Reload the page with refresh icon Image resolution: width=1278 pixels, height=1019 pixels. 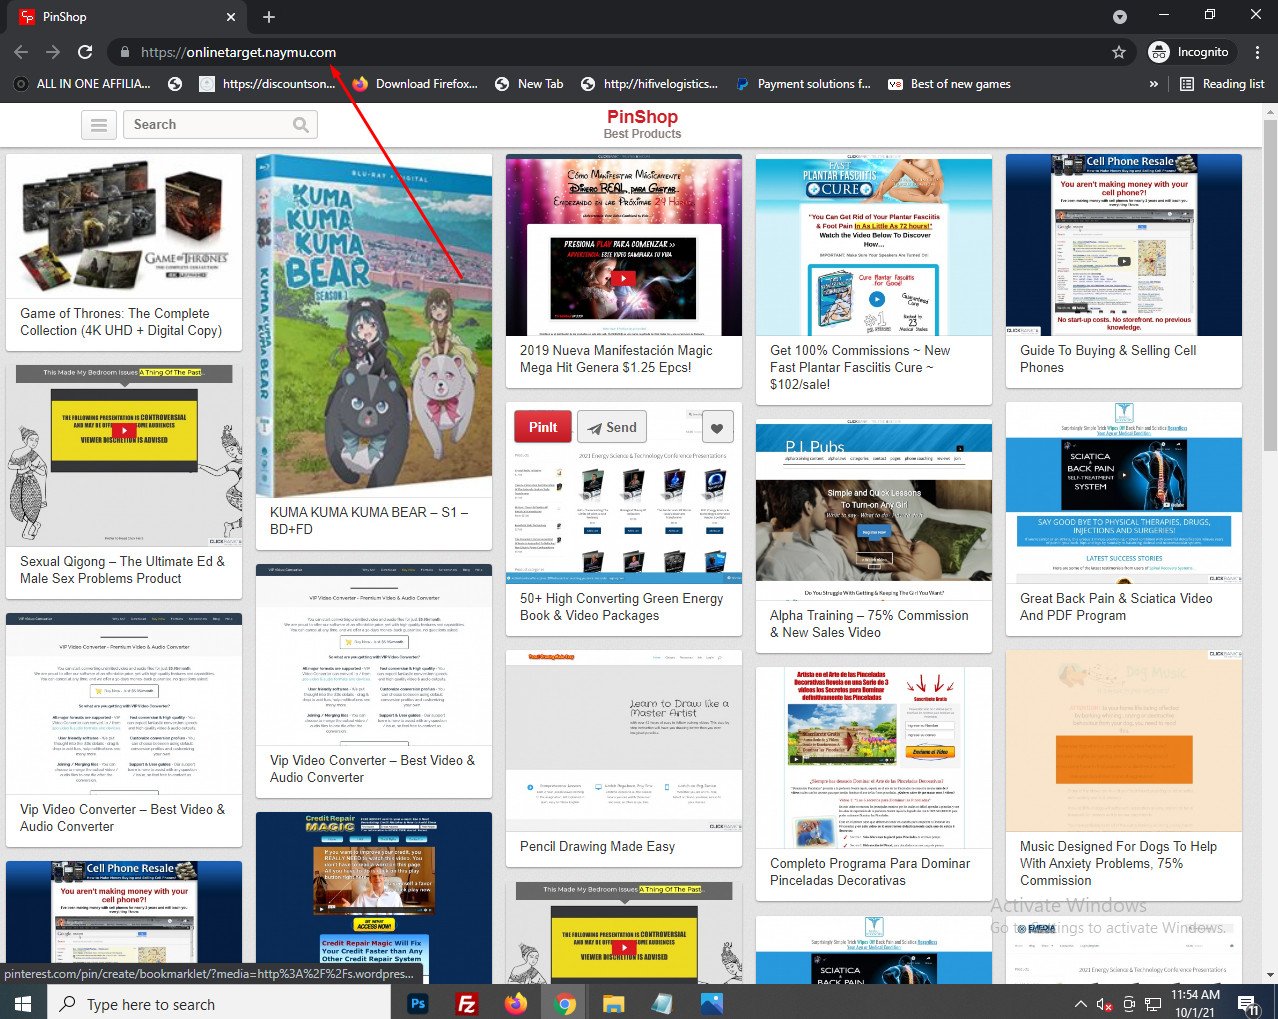coord(85,52)
